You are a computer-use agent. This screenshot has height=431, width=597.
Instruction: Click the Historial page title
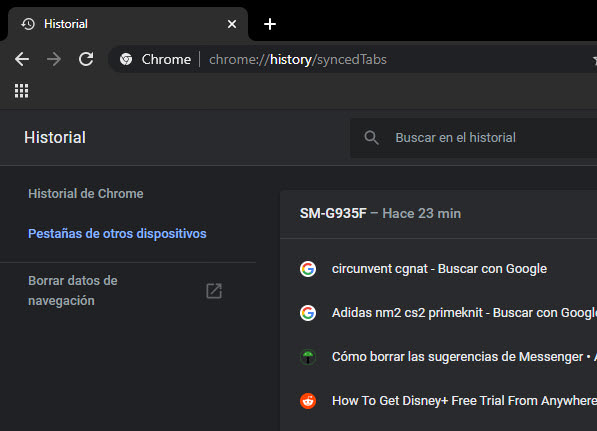coord(55,137)
